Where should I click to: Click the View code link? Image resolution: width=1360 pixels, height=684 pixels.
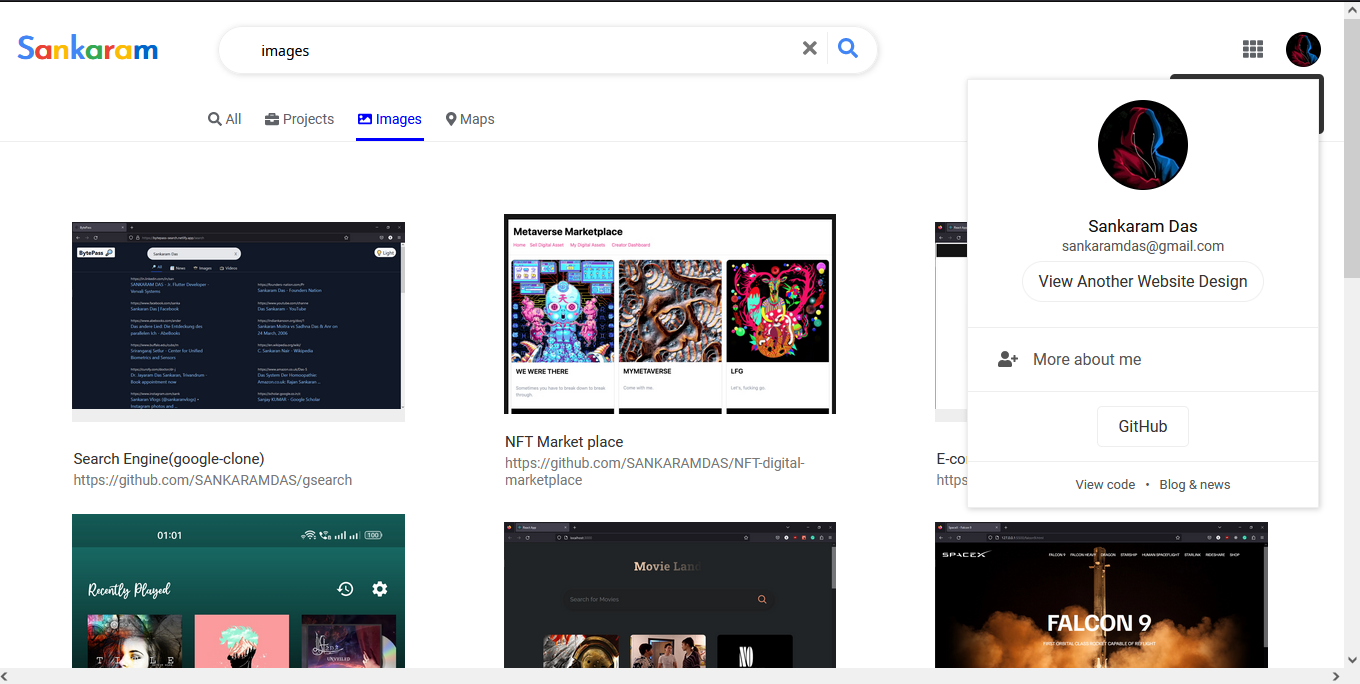point(1105,484)
